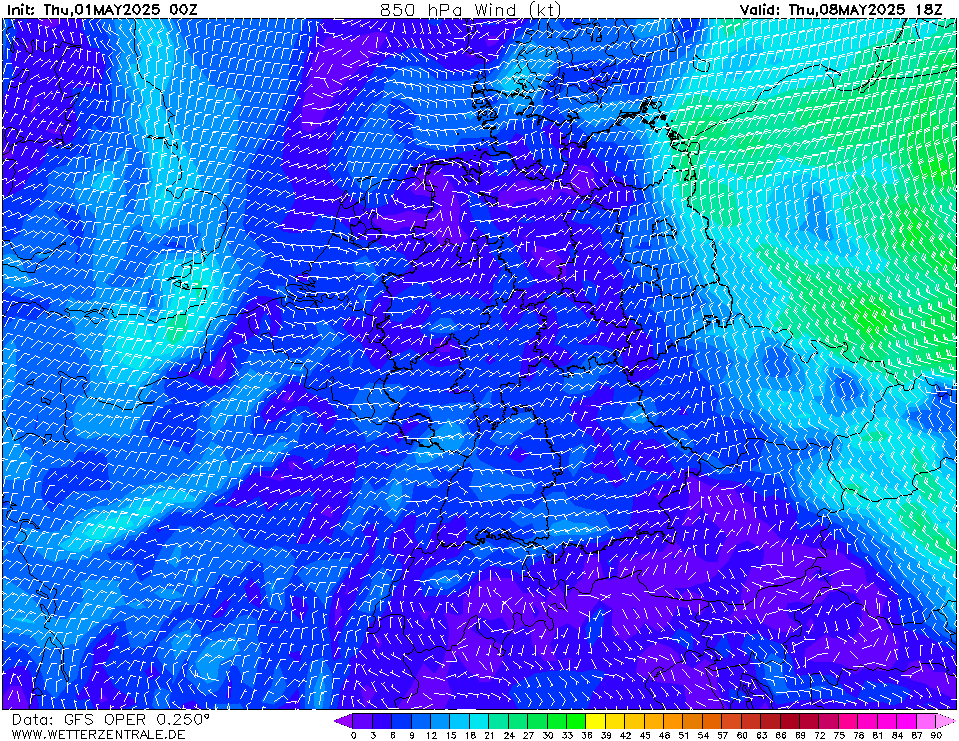Click the legend value '60'
This screenshot has height=741, width=959.
(742, 735)
